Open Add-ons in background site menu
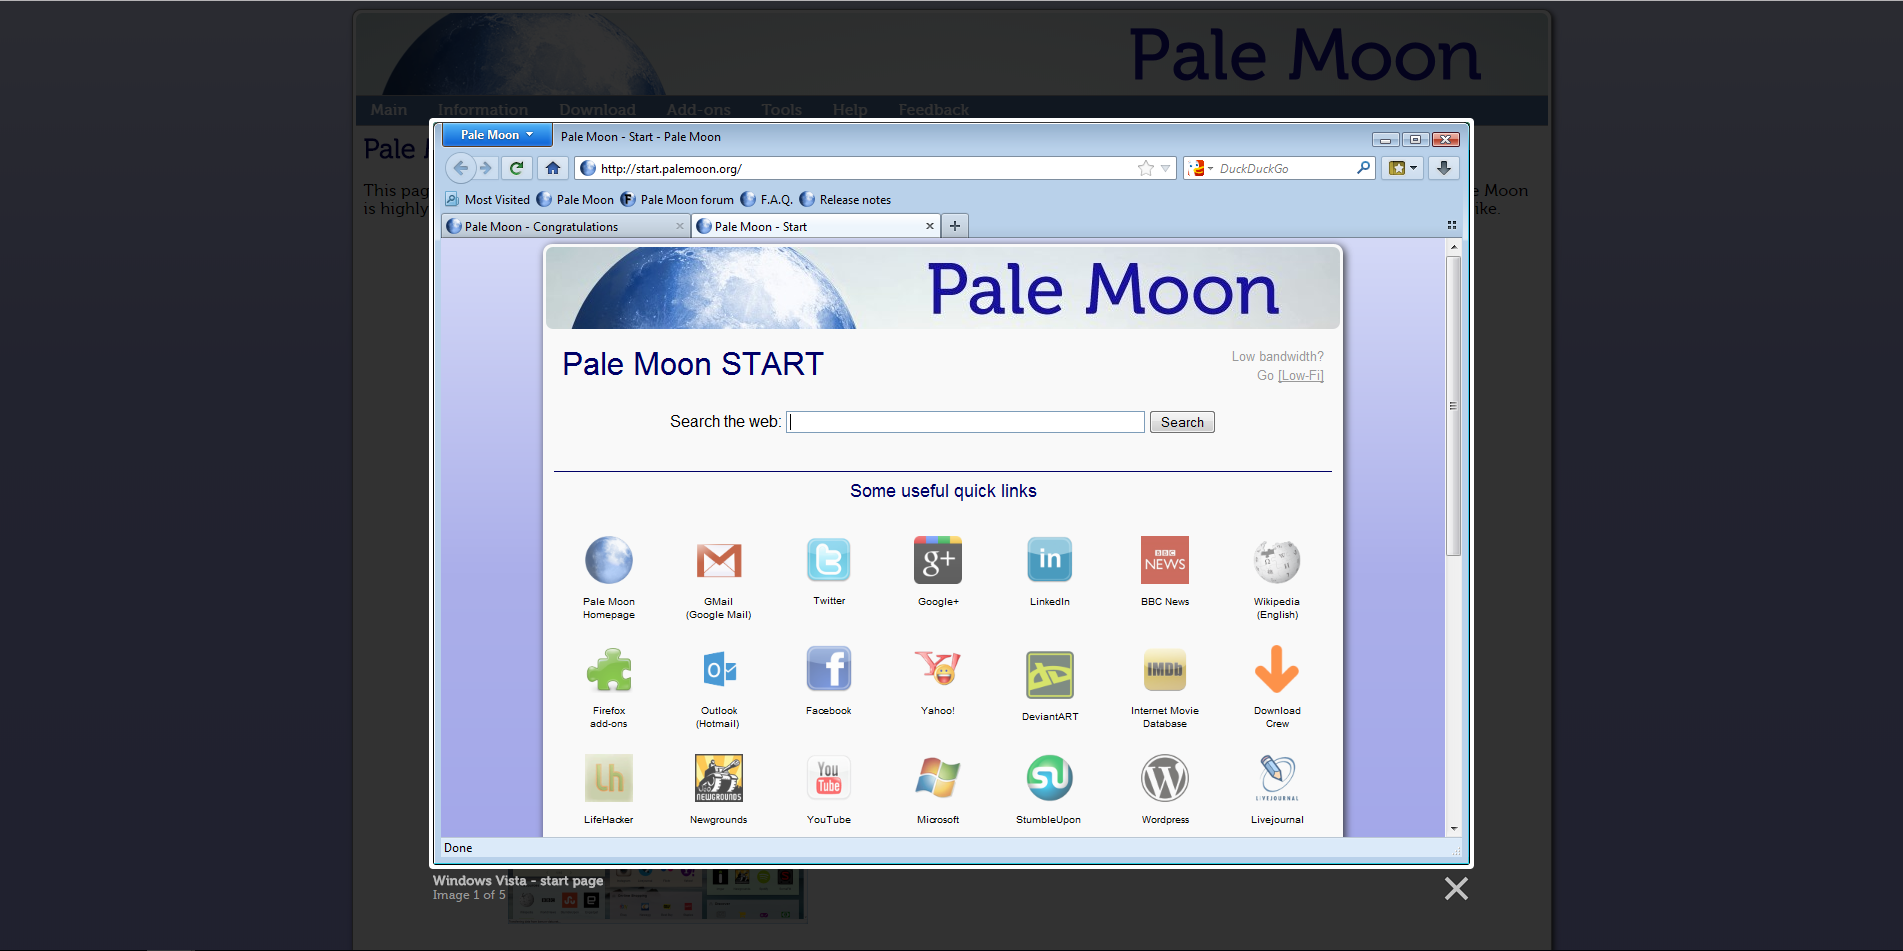This screenshot has height=951, width=1903. point(699,110)
